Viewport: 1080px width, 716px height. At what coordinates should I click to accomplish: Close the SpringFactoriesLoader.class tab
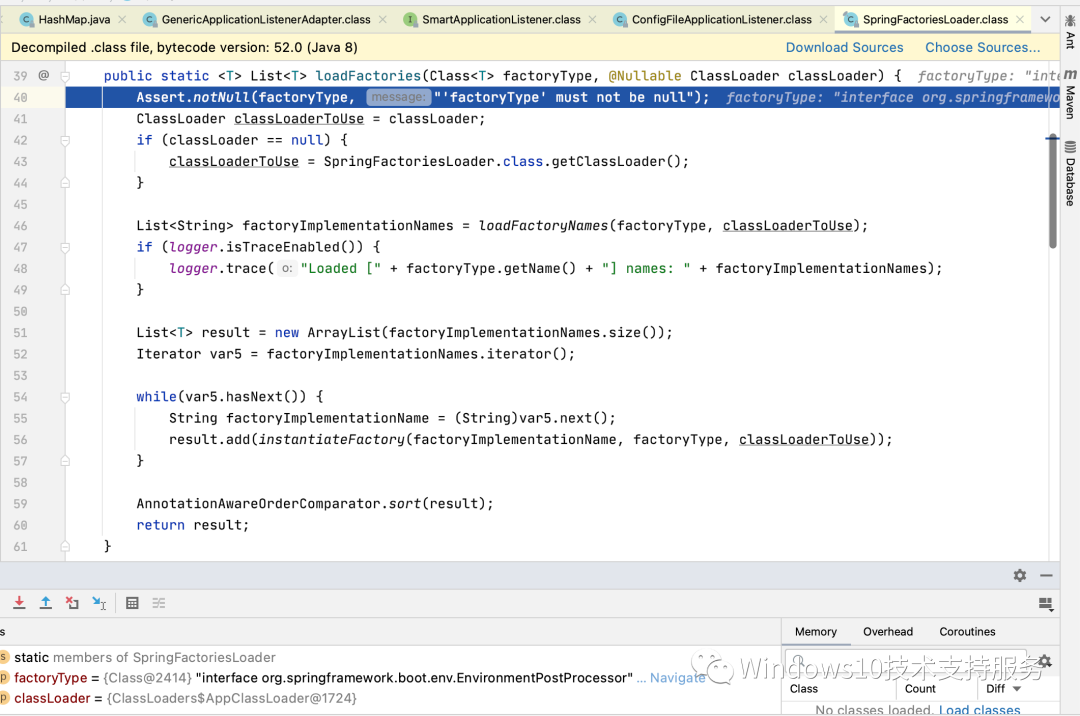pos(1020,19)
